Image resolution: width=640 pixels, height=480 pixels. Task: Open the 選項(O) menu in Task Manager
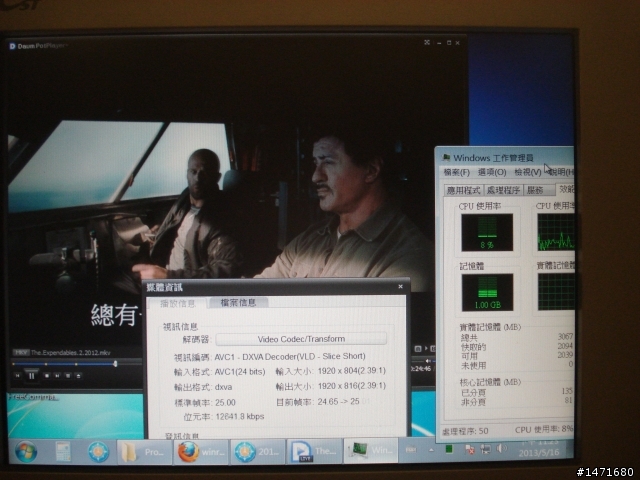pyautogui.click(x=492, y=172)
